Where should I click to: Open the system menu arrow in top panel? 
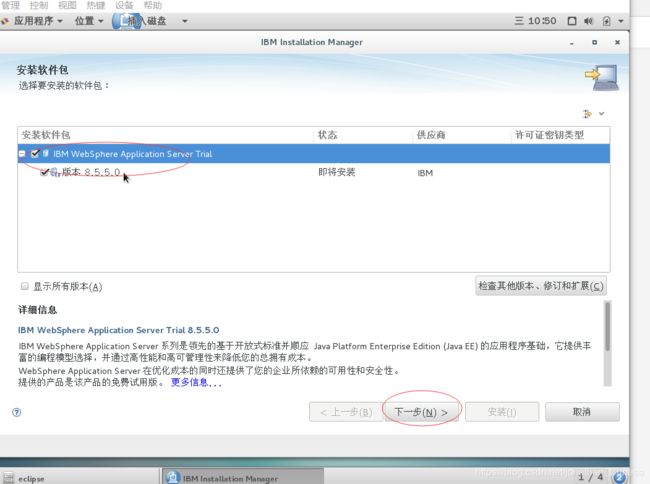click(x=621, y=21)
